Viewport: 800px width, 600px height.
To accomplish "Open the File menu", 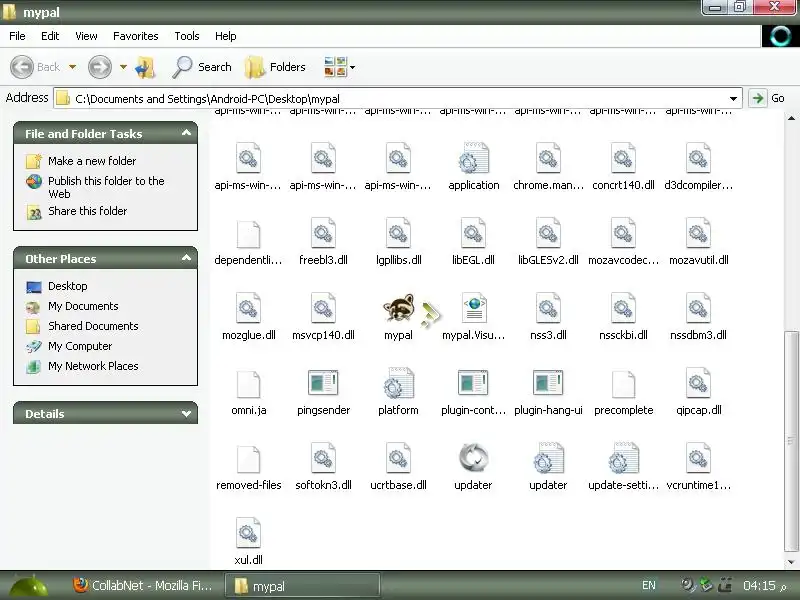I will pyautogui.click(x=17, y=36).
